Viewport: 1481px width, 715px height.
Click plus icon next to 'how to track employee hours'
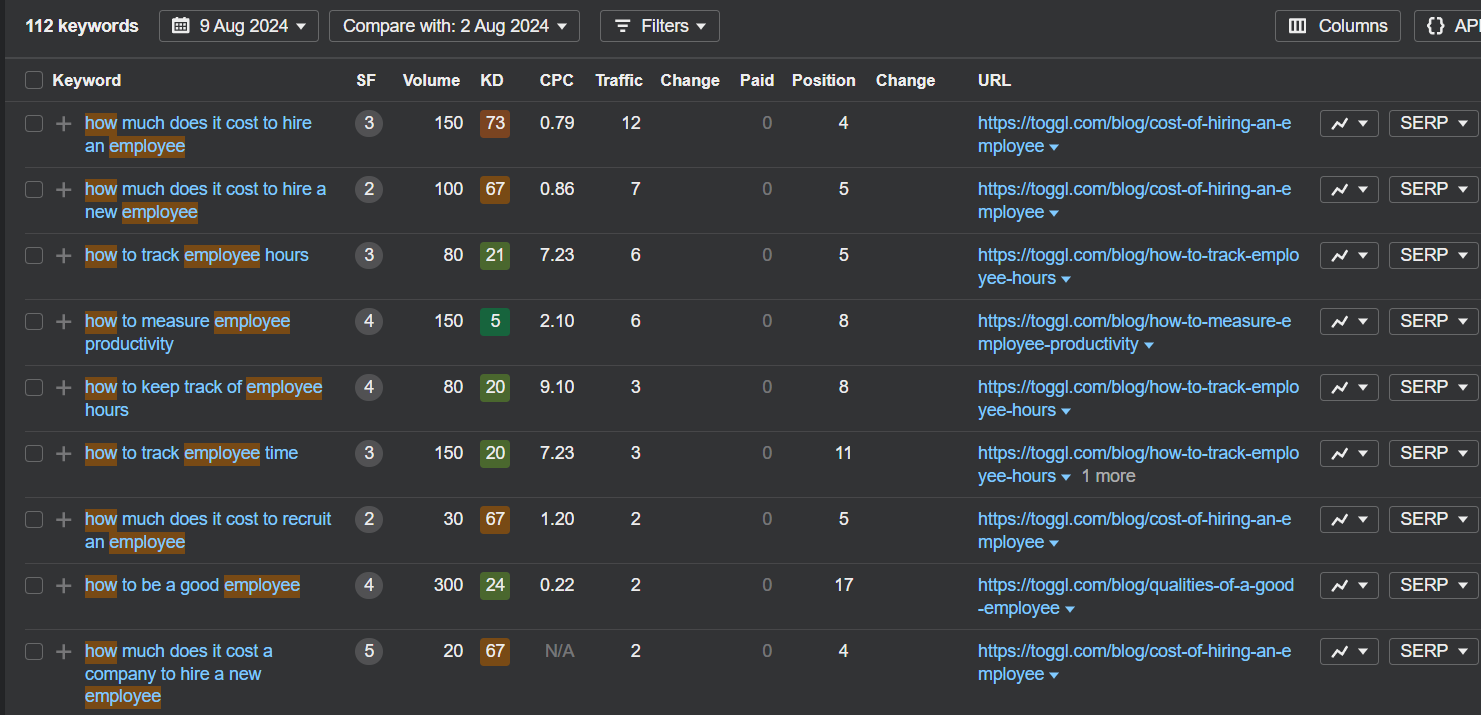pyautogui.click(x=64, y=255)
